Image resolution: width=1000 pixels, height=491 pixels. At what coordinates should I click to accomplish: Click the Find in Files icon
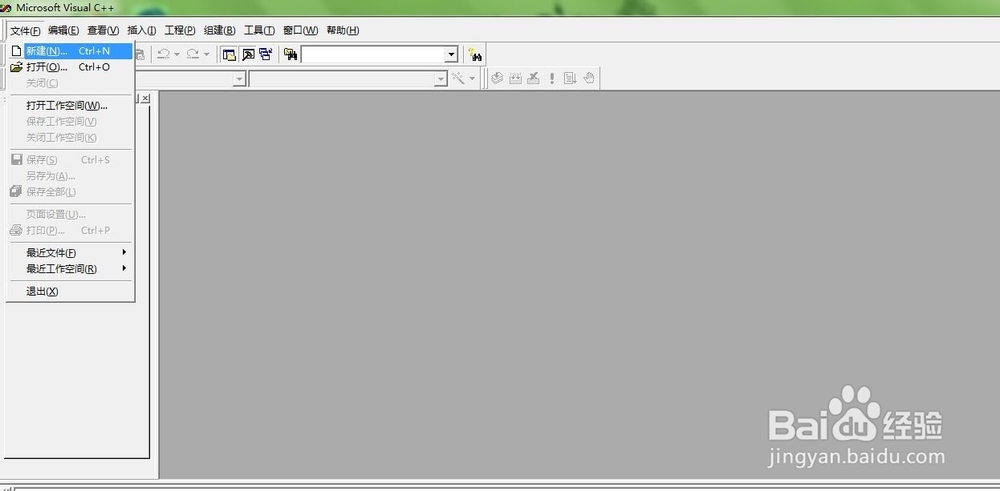(291, 55)
